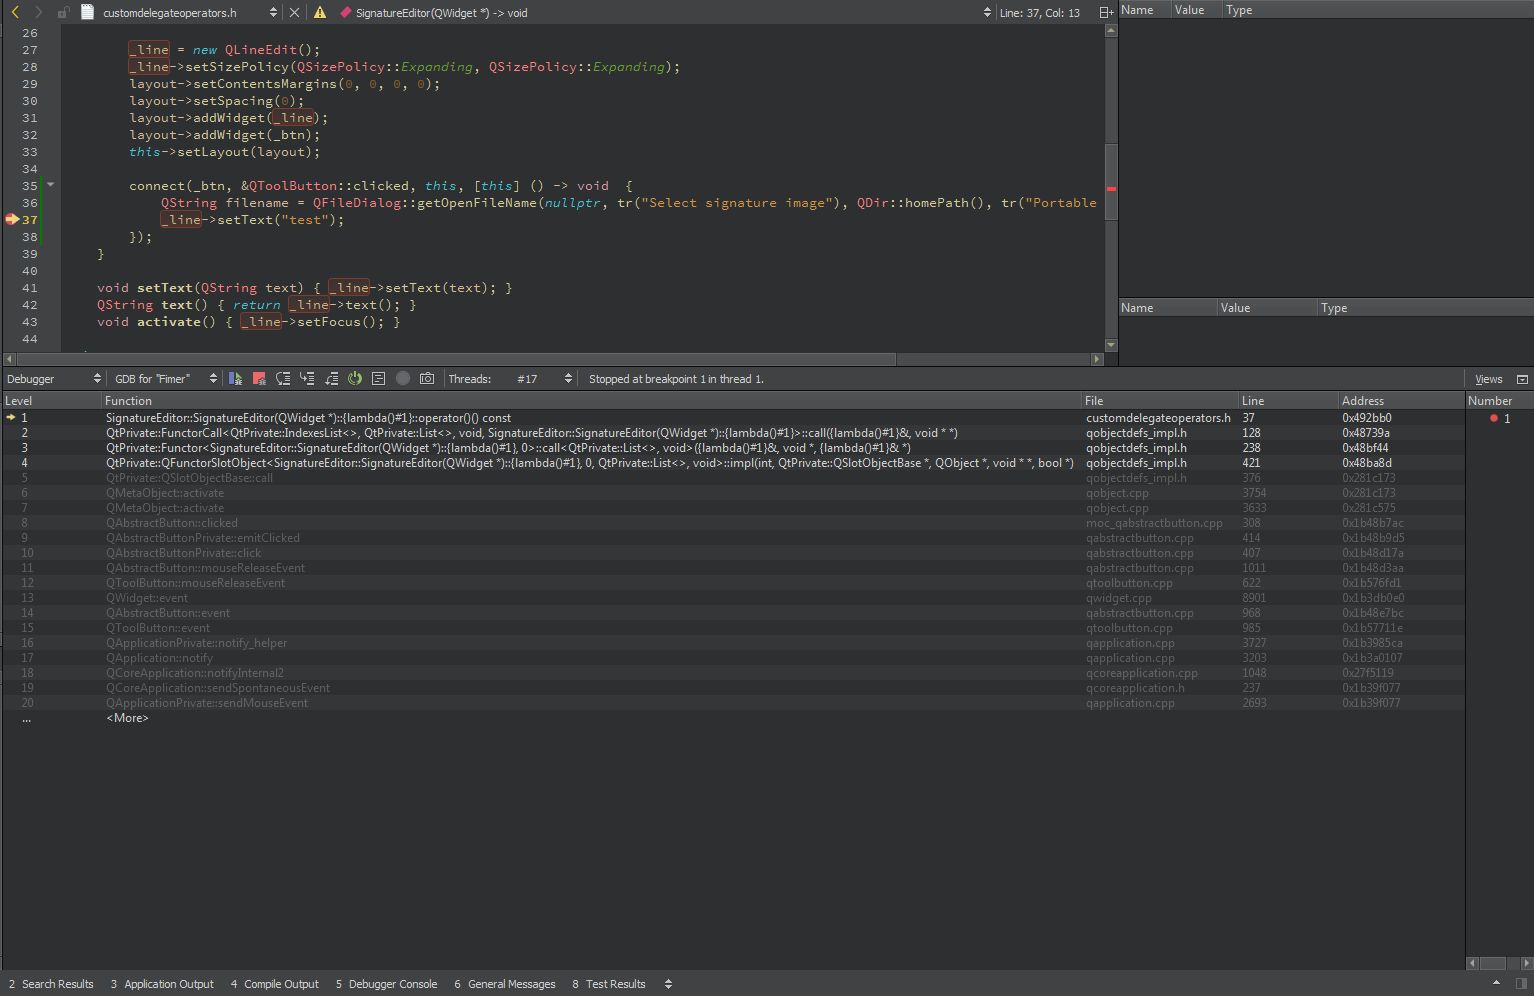Go forward in navigation history
Image resolution: width=1534 pixels, height=996 pixels.
point(38,12)
